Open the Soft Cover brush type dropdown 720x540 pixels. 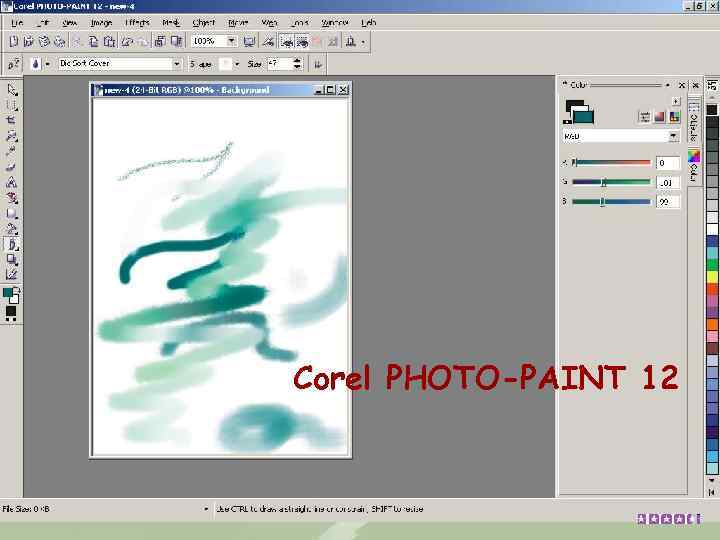177,64
